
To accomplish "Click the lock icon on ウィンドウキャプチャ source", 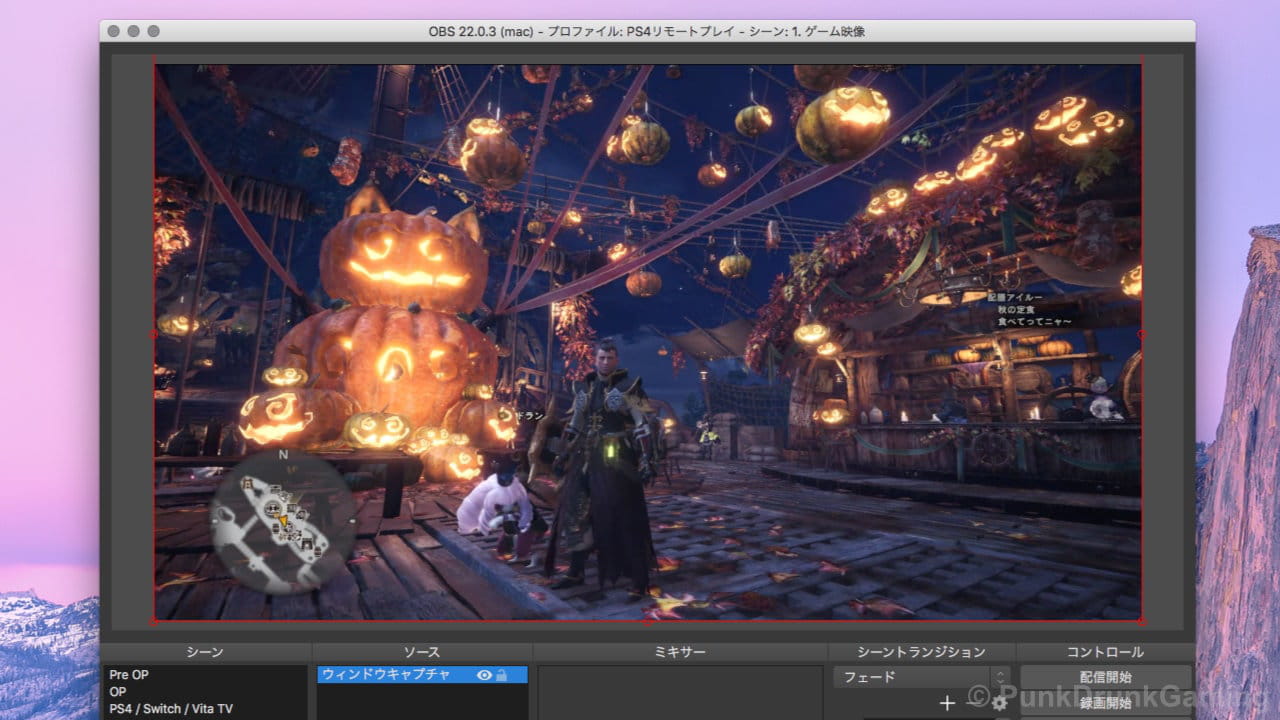I will pos(501,676).
